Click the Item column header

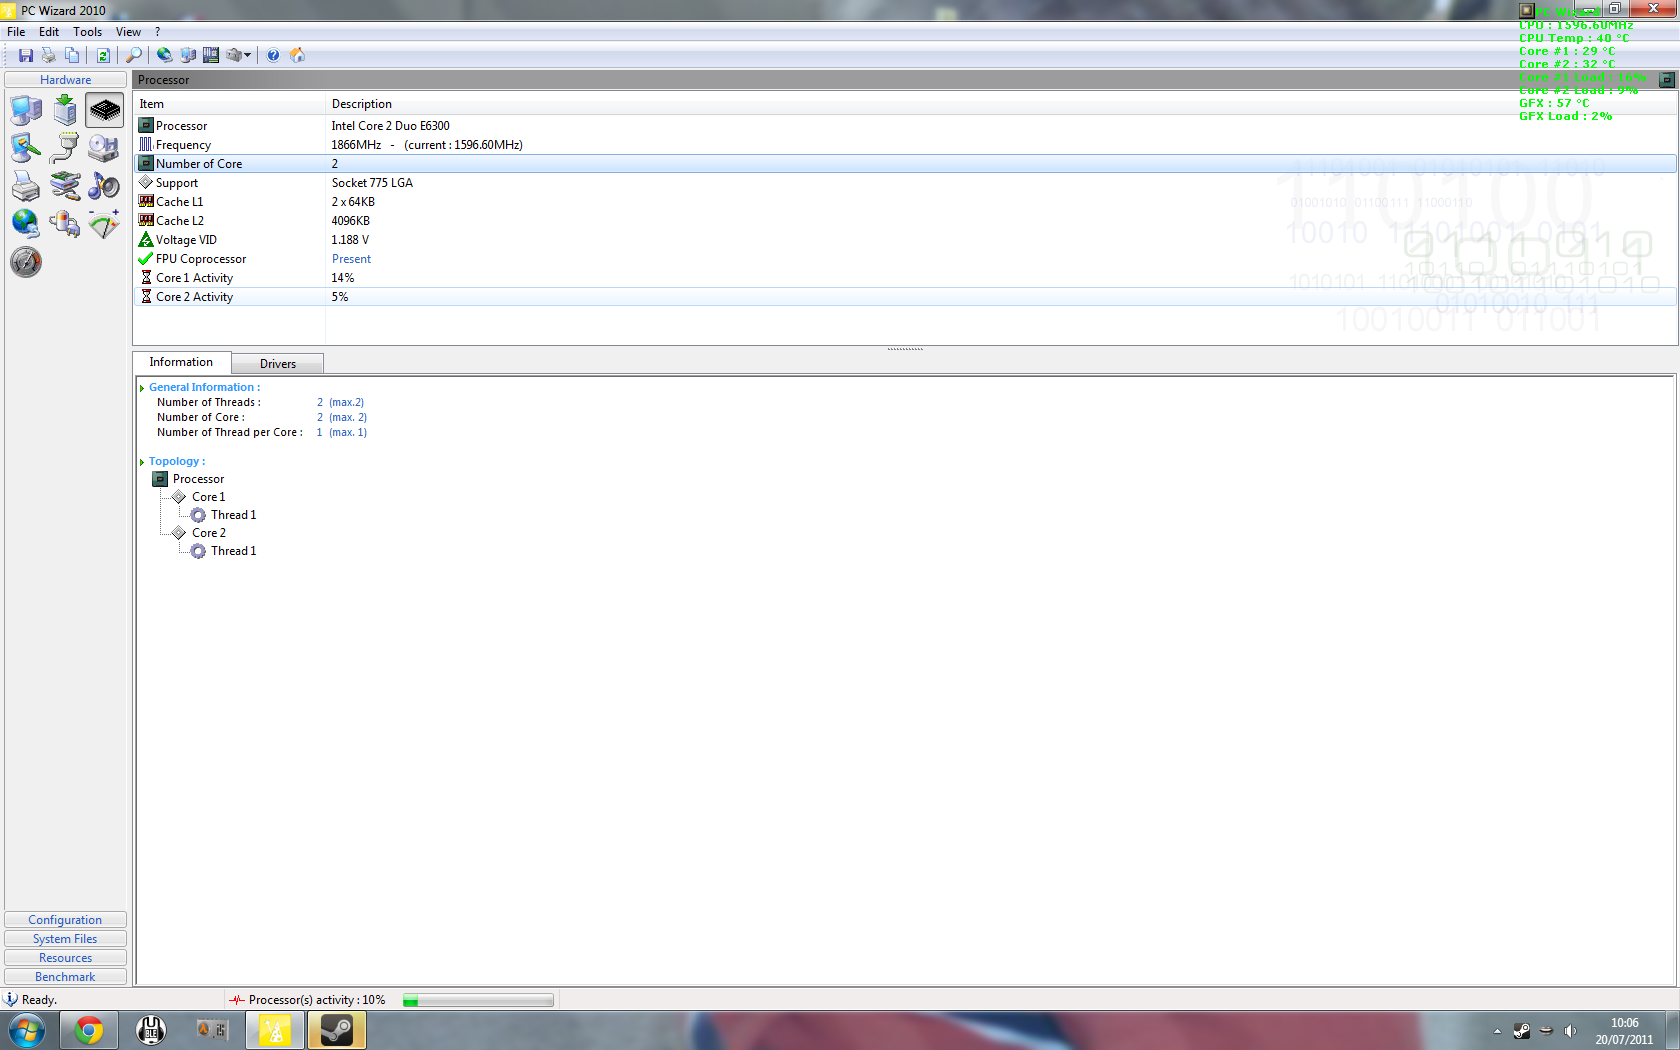coord(230,104)
